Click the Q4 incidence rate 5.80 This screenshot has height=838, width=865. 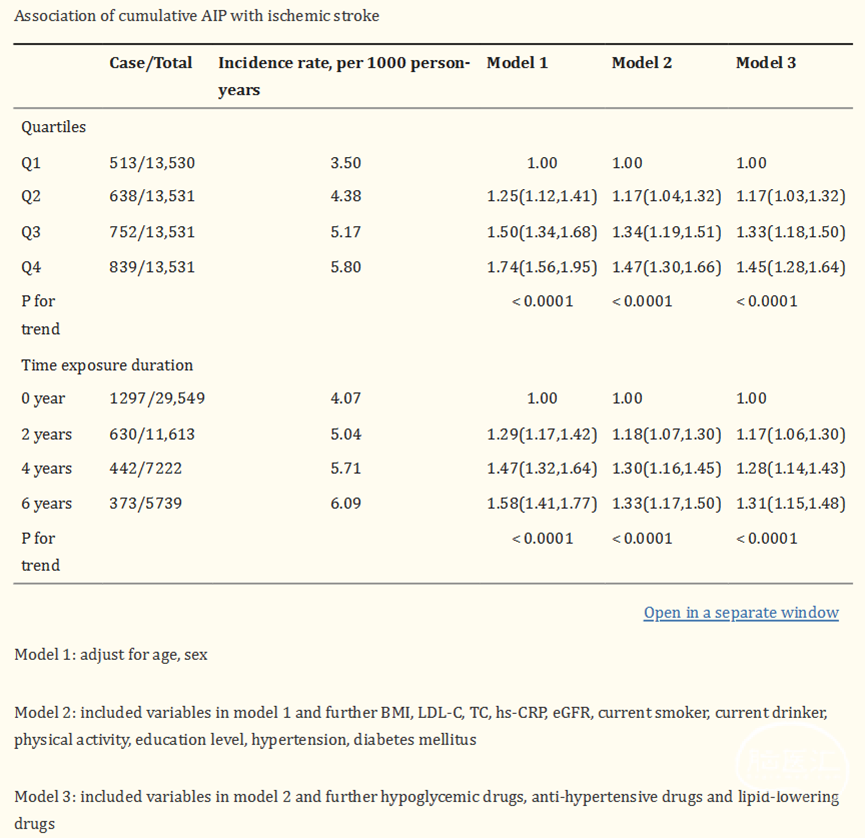coord(345,267)
